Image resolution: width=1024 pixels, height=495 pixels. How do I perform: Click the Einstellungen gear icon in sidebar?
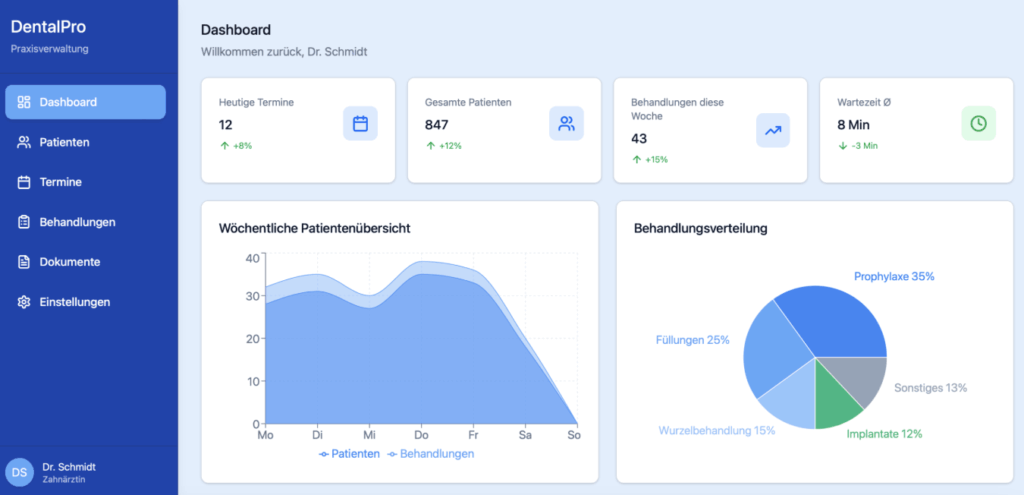[25, 302]
